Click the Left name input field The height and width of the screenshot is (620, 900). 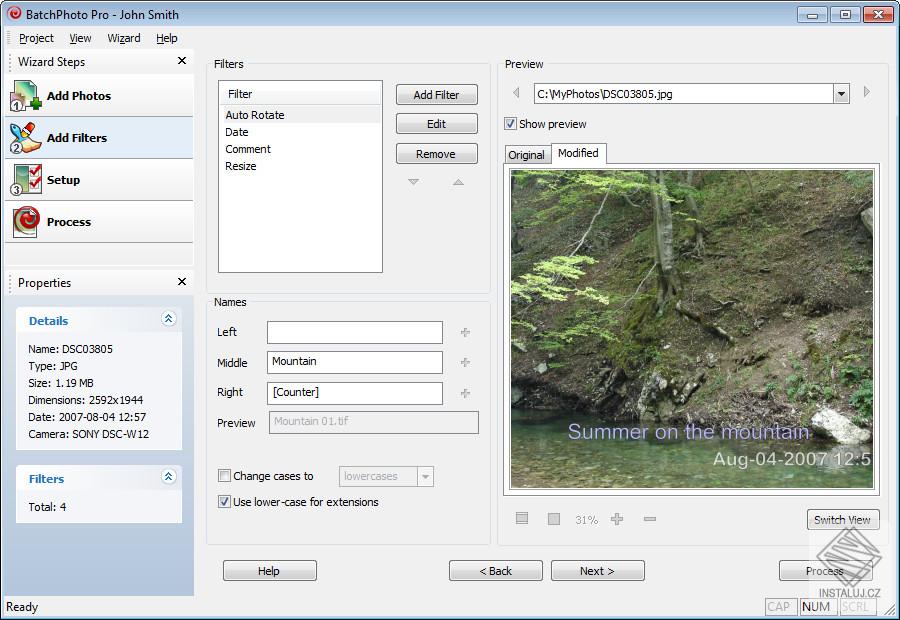[355, 332]
